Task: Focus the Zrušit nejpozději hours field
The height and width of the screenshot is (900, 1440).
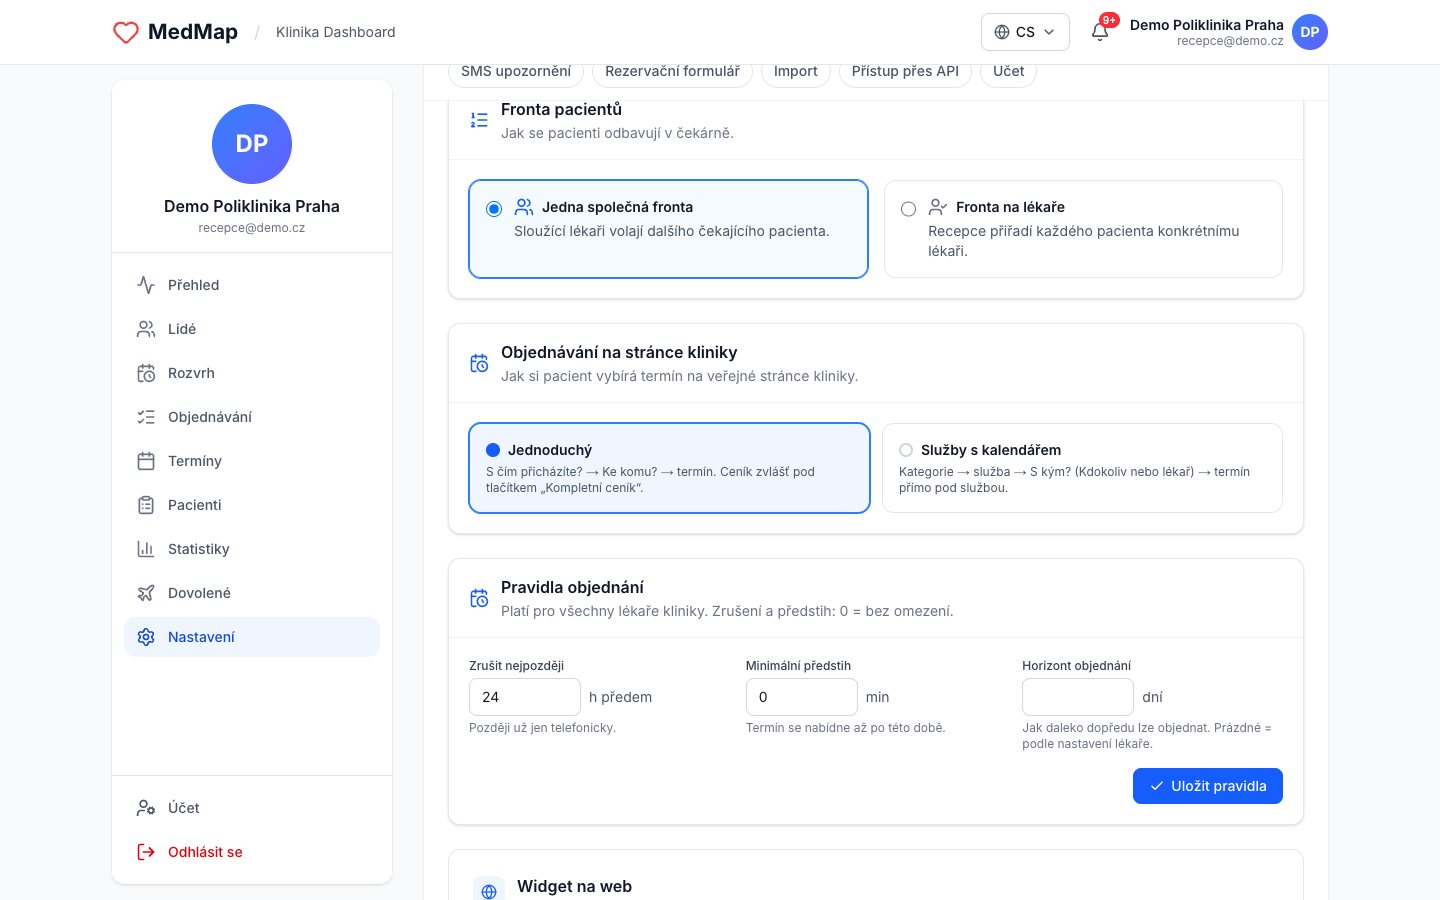Action: click(x=525, y=697)
